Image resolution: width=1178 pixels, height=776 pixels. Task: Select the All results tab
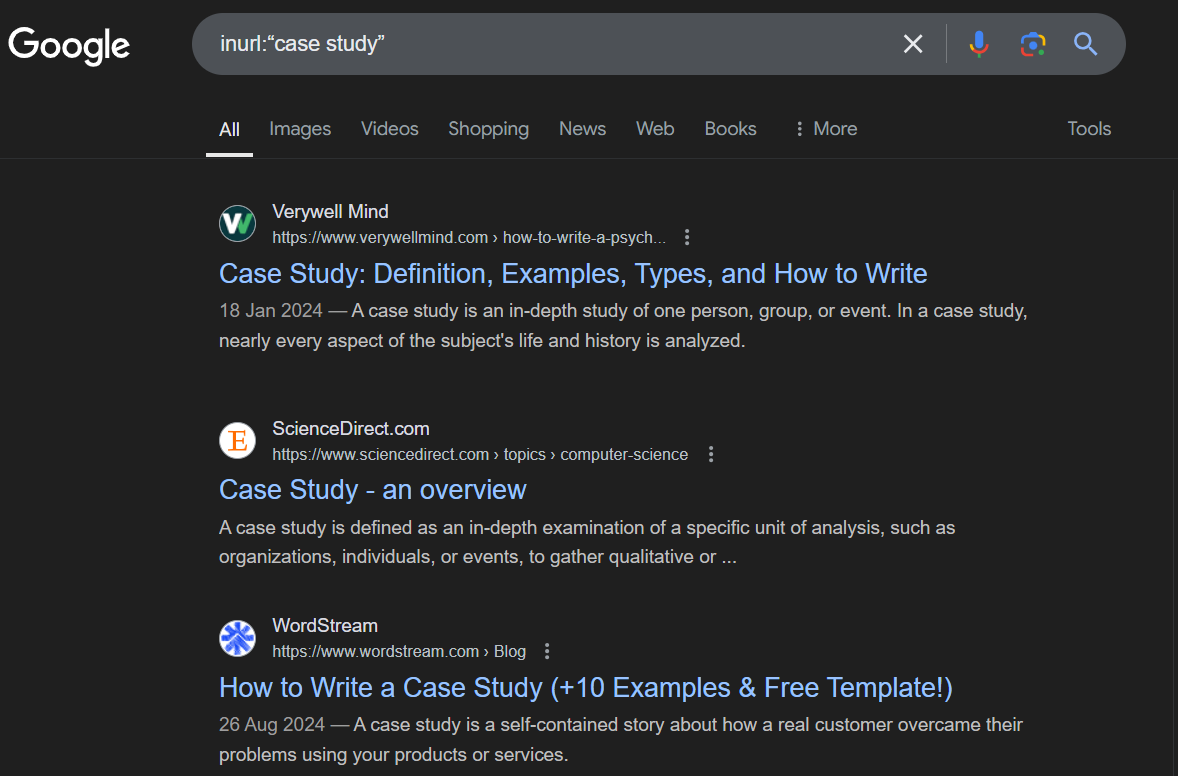pyautogui.click(x=229, y=129)
